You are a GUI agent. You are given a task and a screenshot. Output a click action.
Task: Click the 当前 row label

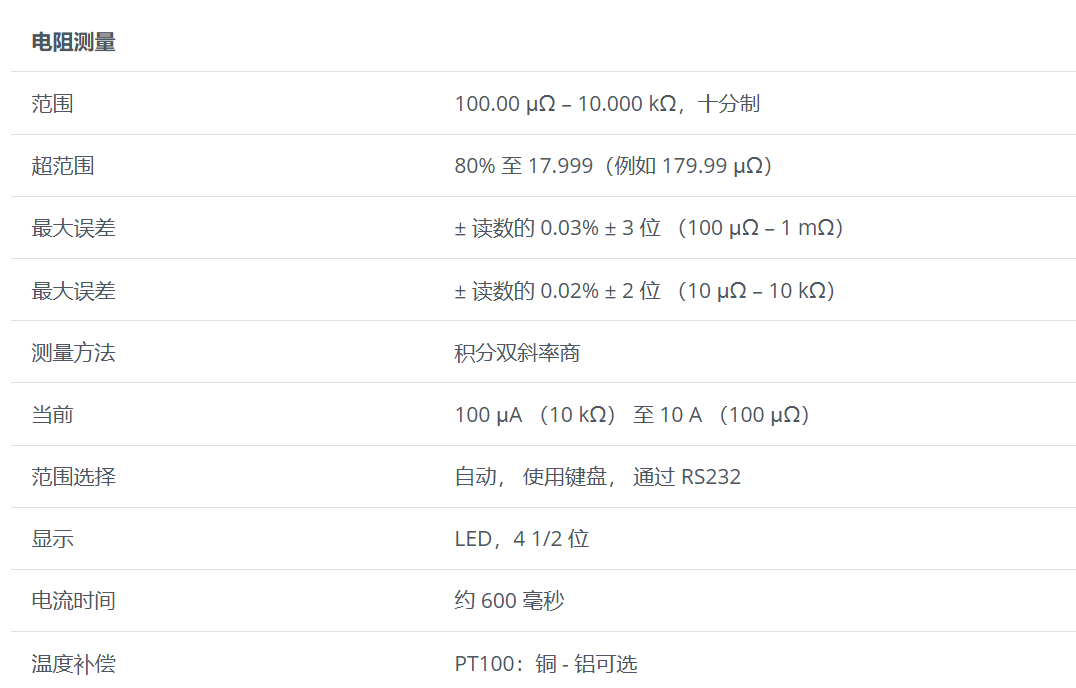pos(52,415)
